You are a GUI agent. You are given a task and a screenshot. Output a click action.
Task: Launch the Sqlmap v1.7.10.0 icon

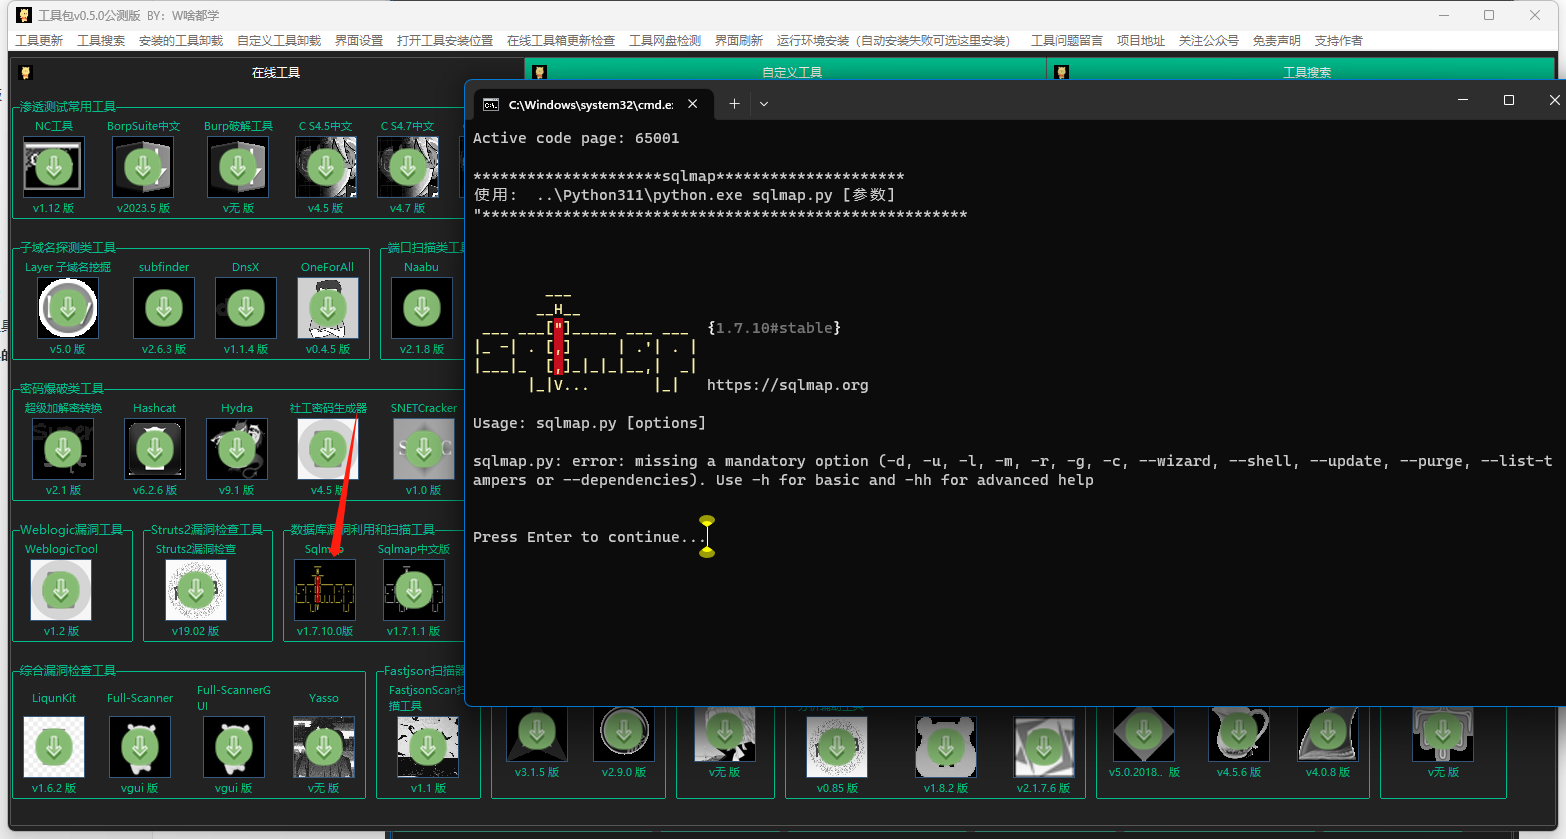click(325, 590)
